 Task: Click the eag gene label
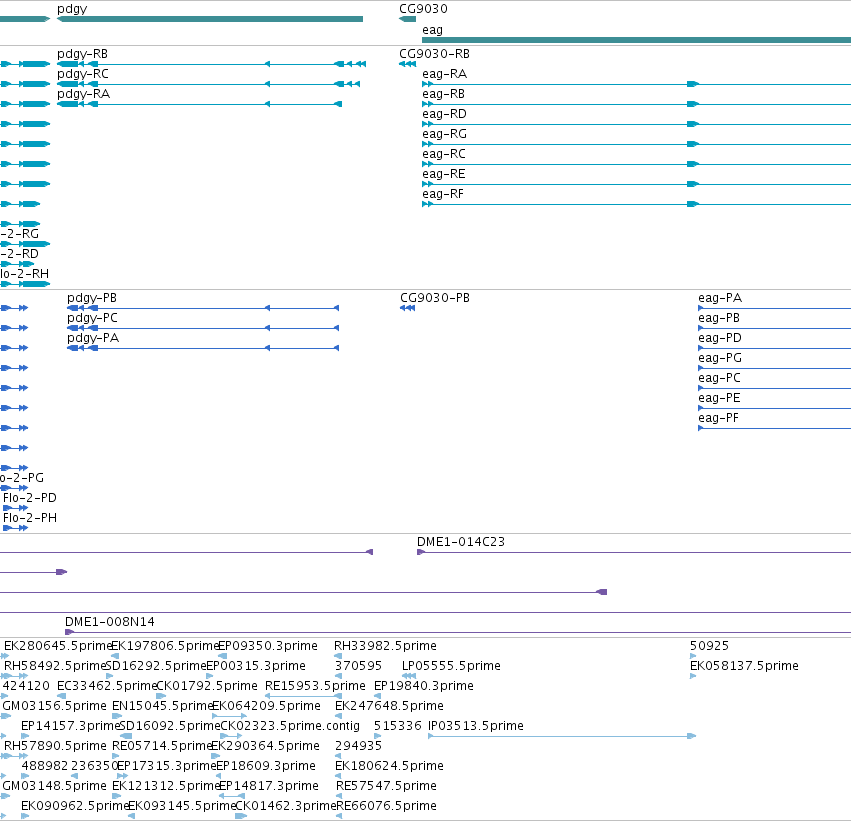pyautogui.click(x=433, y=30)
